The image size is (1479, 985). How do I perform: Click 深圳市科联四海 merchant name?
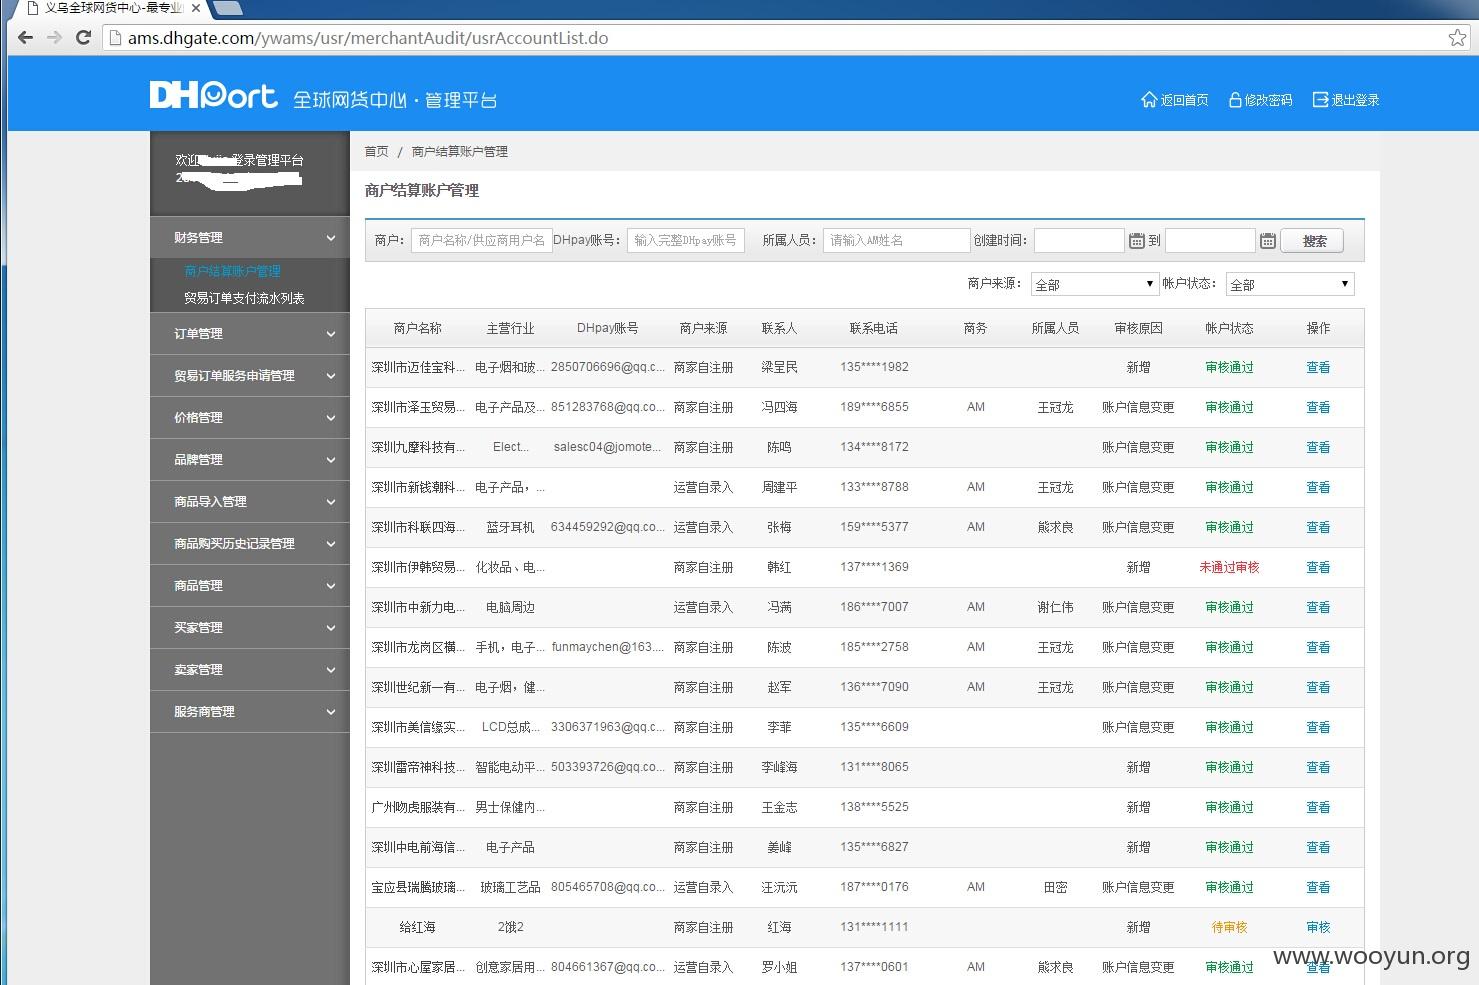pos(418,527)
